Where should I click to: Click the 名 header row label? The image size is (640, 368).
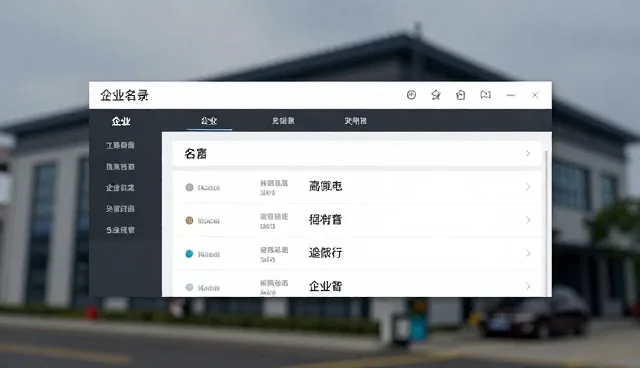[196, 154]
